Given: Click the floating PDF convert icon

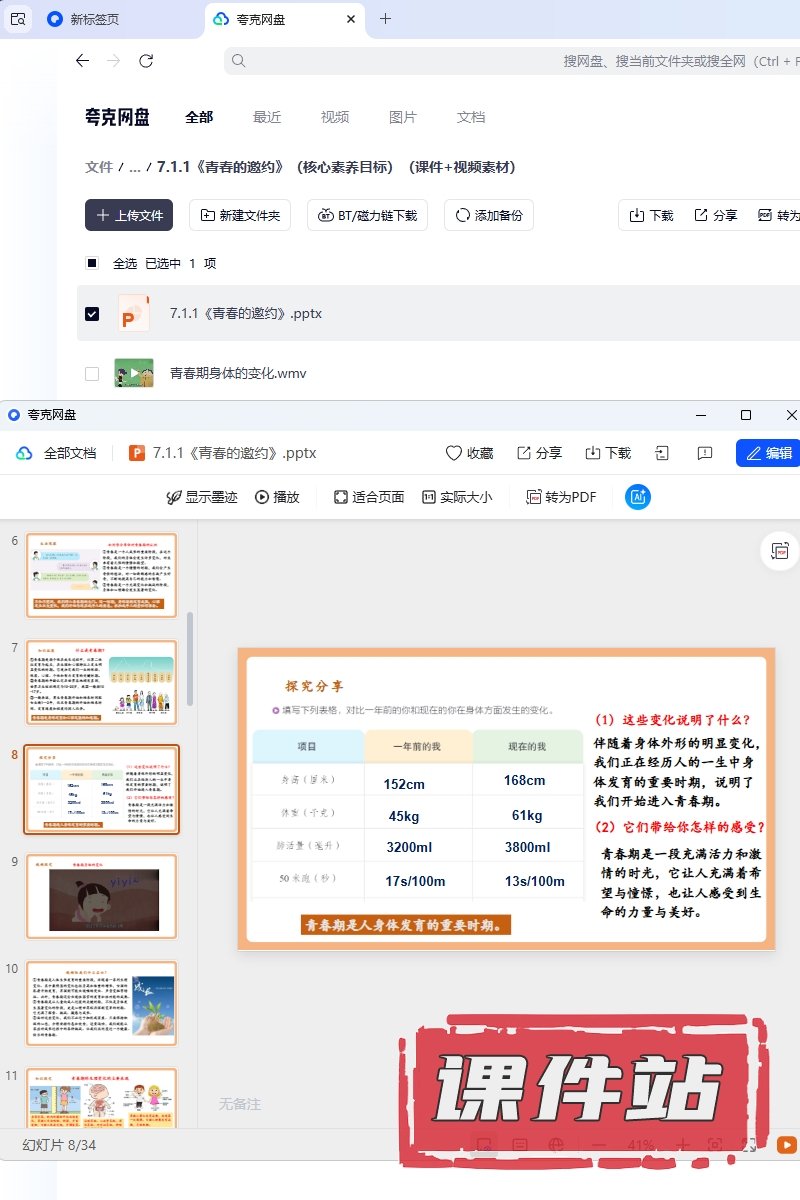Looking at the screenshot, I should (x=780, y=551).
